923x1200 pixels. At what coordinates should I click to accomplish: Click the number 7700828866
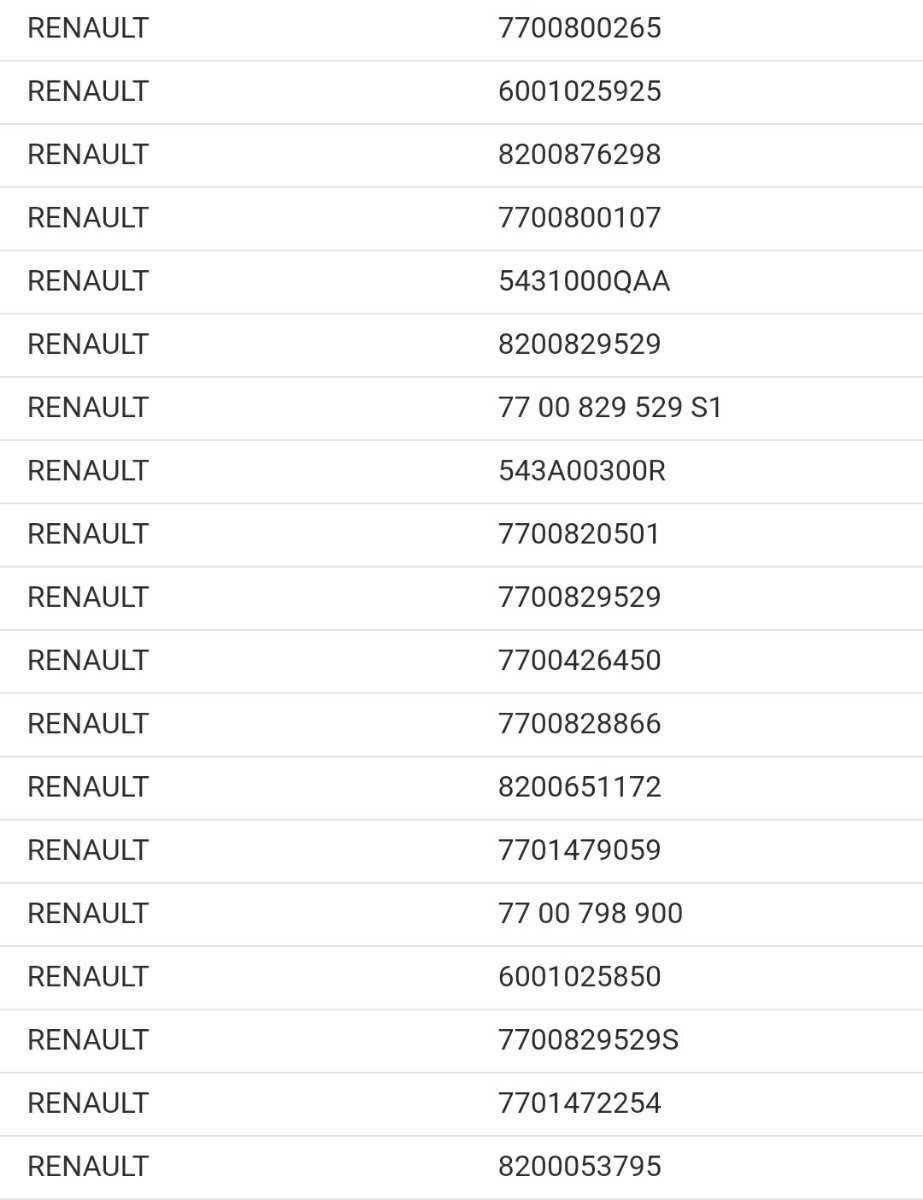coord(579,723)
